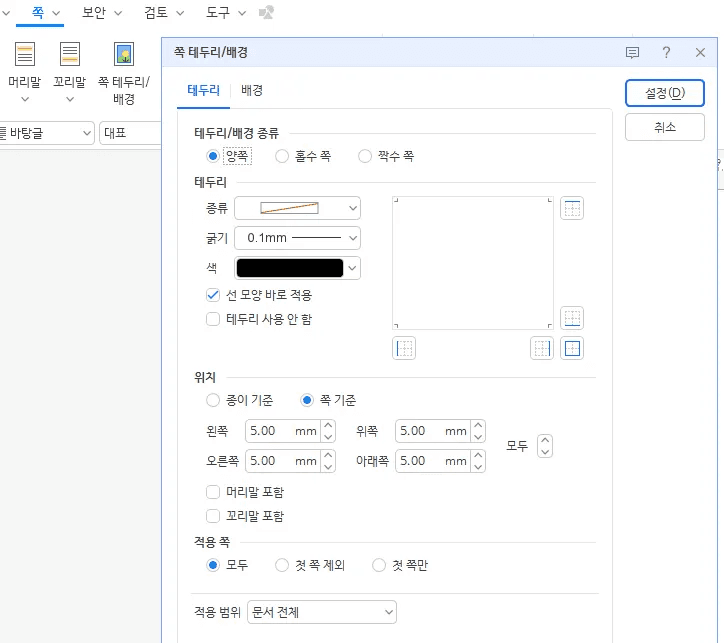
Task: Click the 오른쪽 margin input field
Action: 283,461
